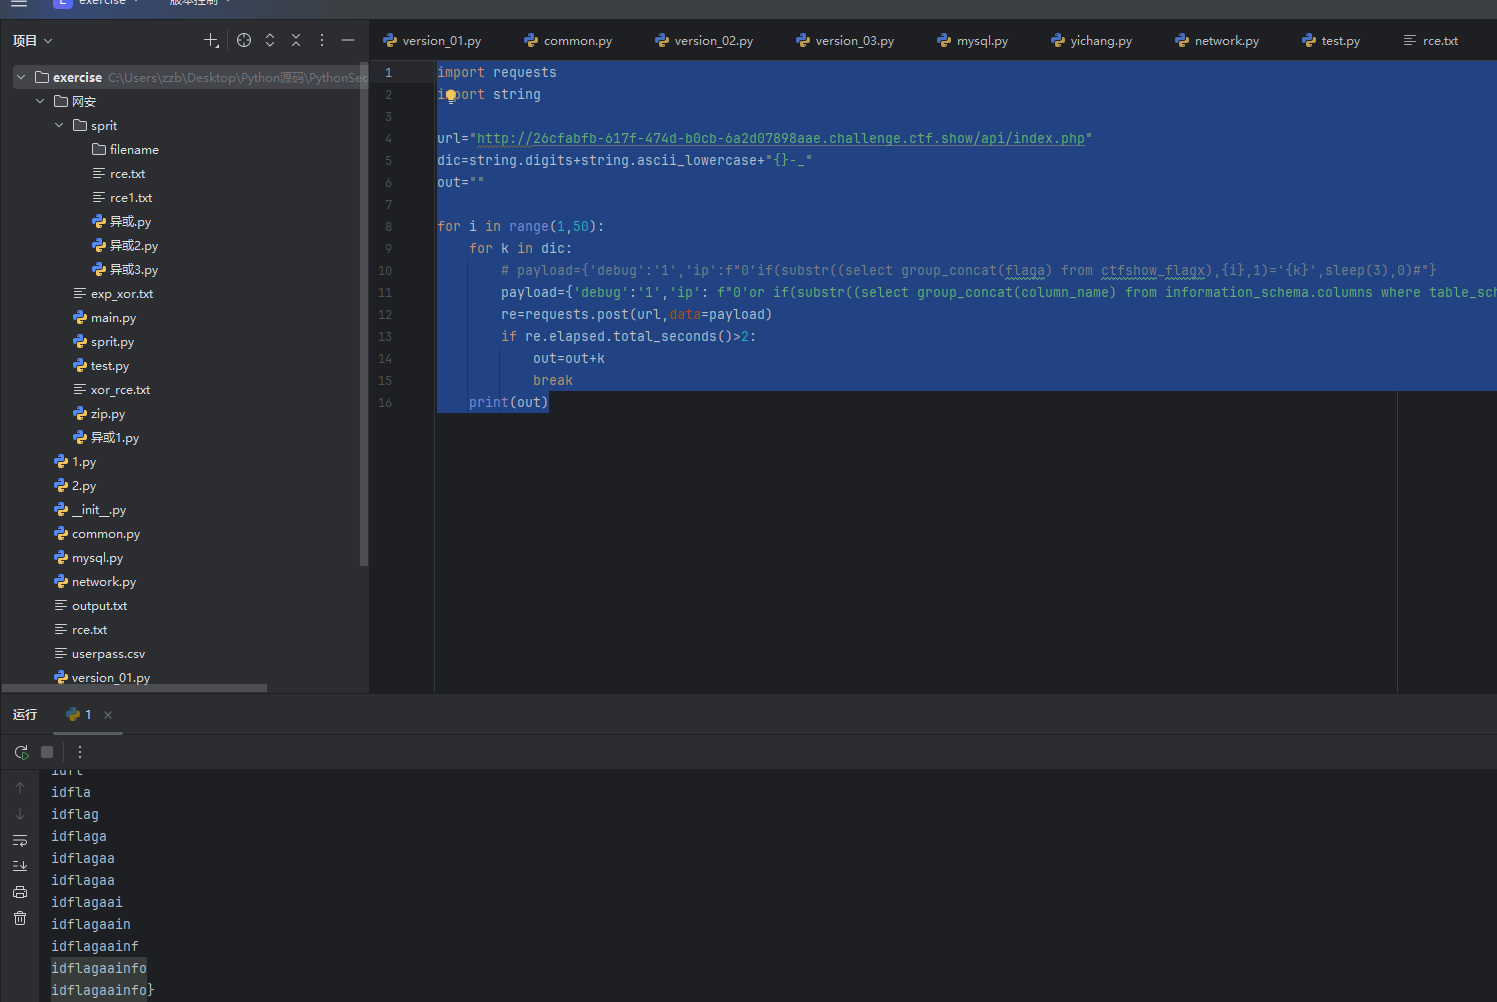The width and height of the screenshot is (1497, 1002).
Task: Stop the running process
Action: 47,752
